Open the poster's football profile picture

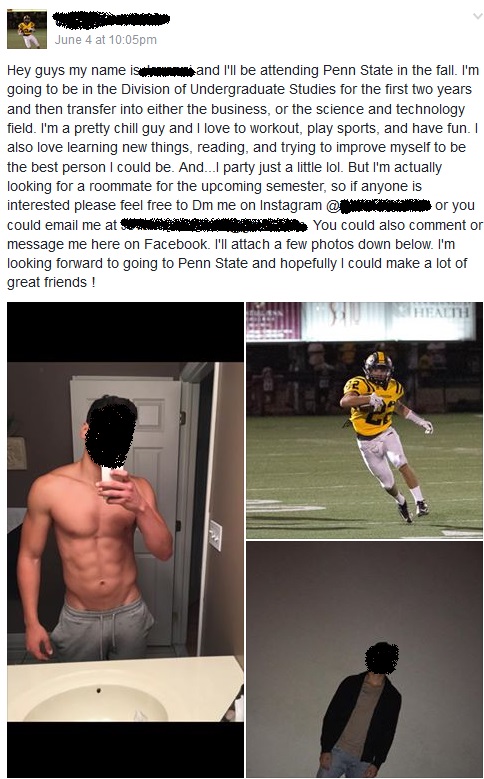point(27,29)
